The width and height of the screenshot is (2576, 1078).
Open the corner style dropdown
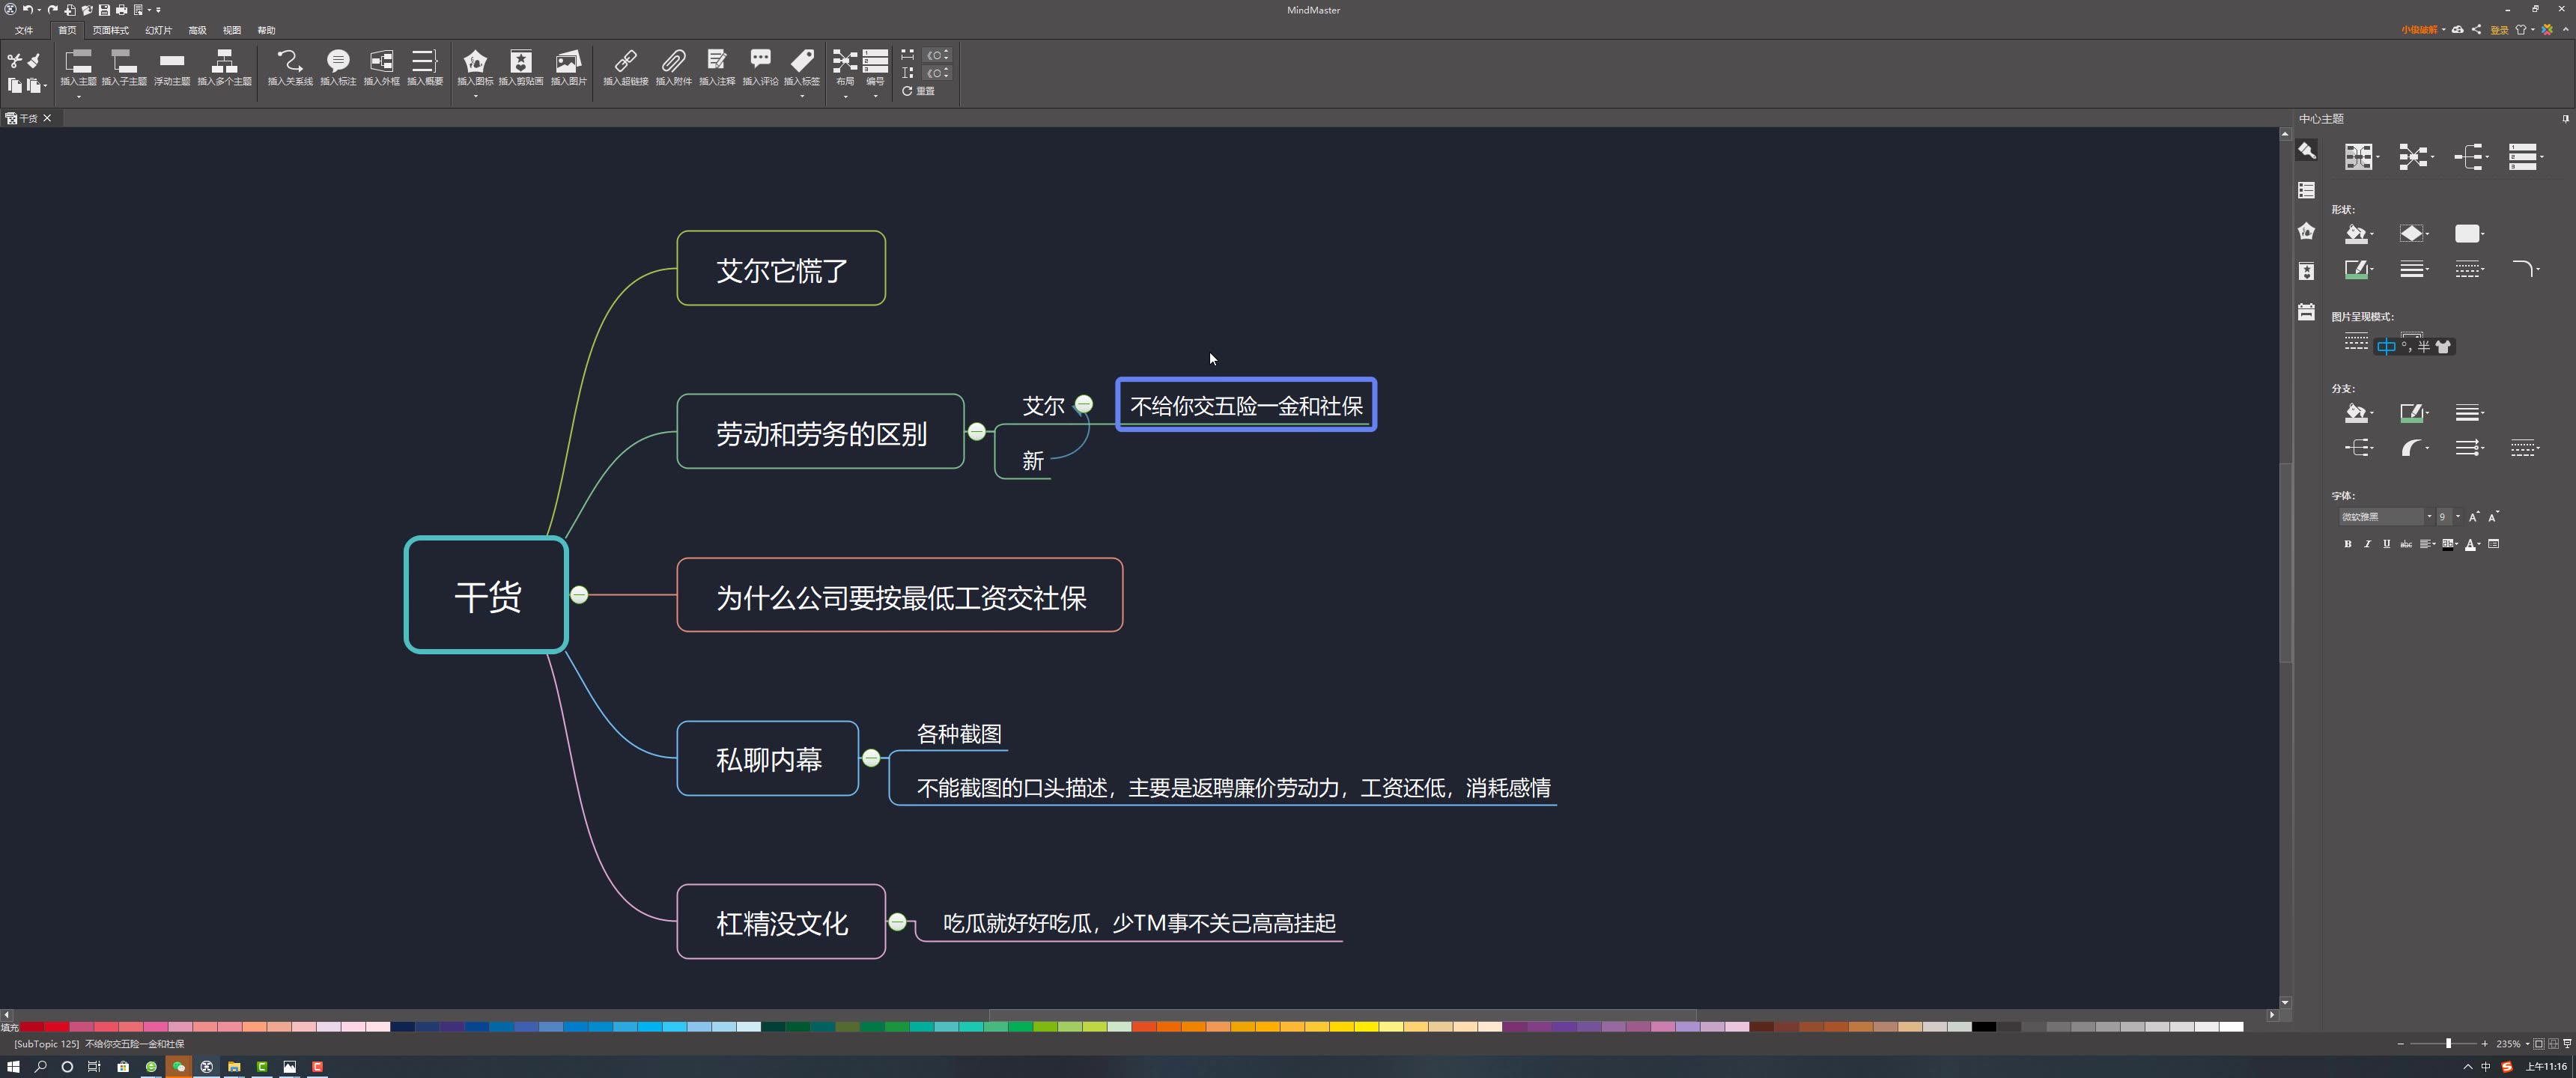coord(2525,269)
